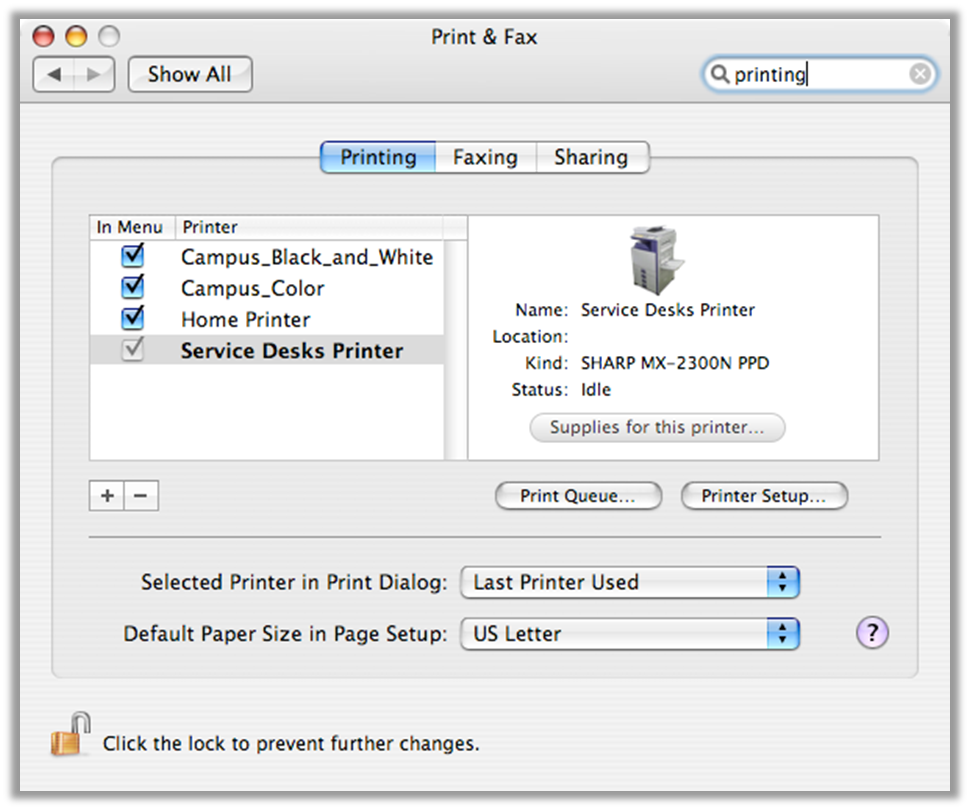Open Selected Printer in Print Dialog dropdown

point(630,582)
